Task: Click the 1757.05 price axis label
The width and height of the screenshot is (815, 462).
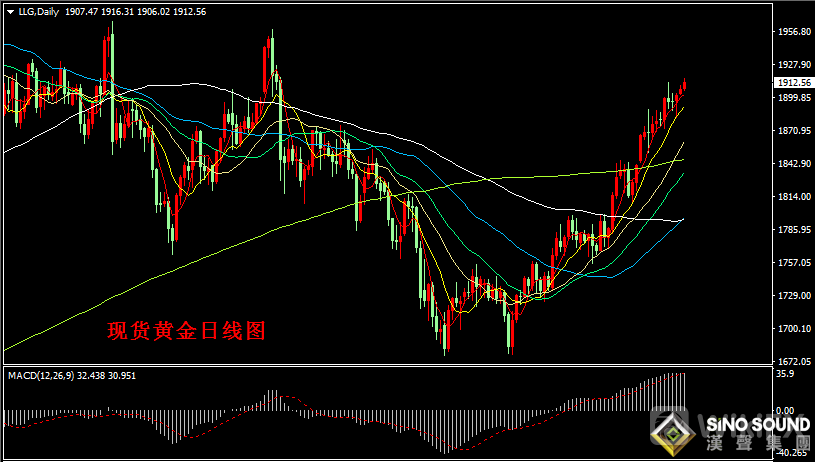Action: click(x=792, y=263)
